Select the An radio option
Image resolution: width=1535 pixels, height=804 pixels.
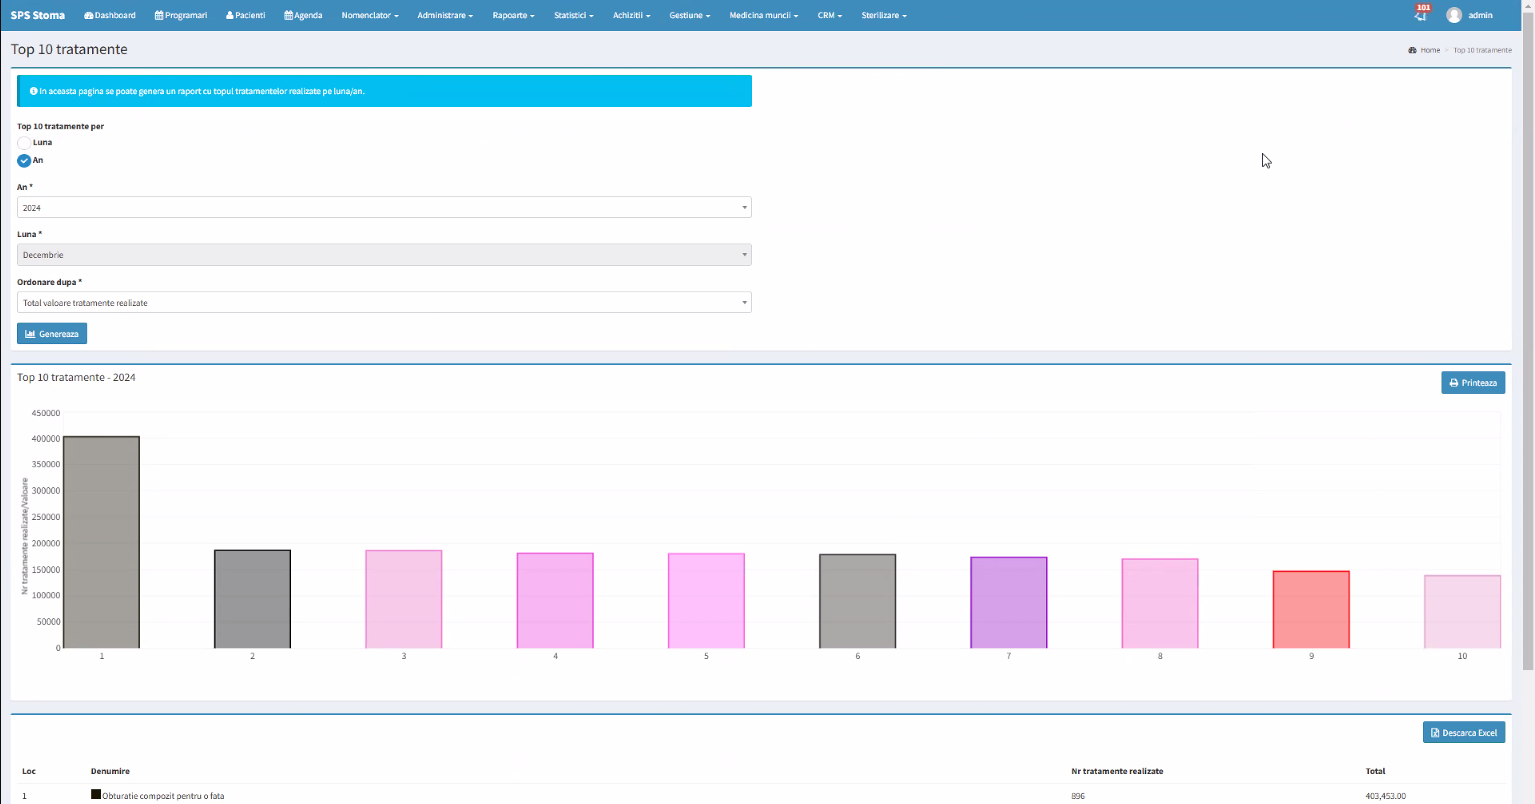(24, 160)
